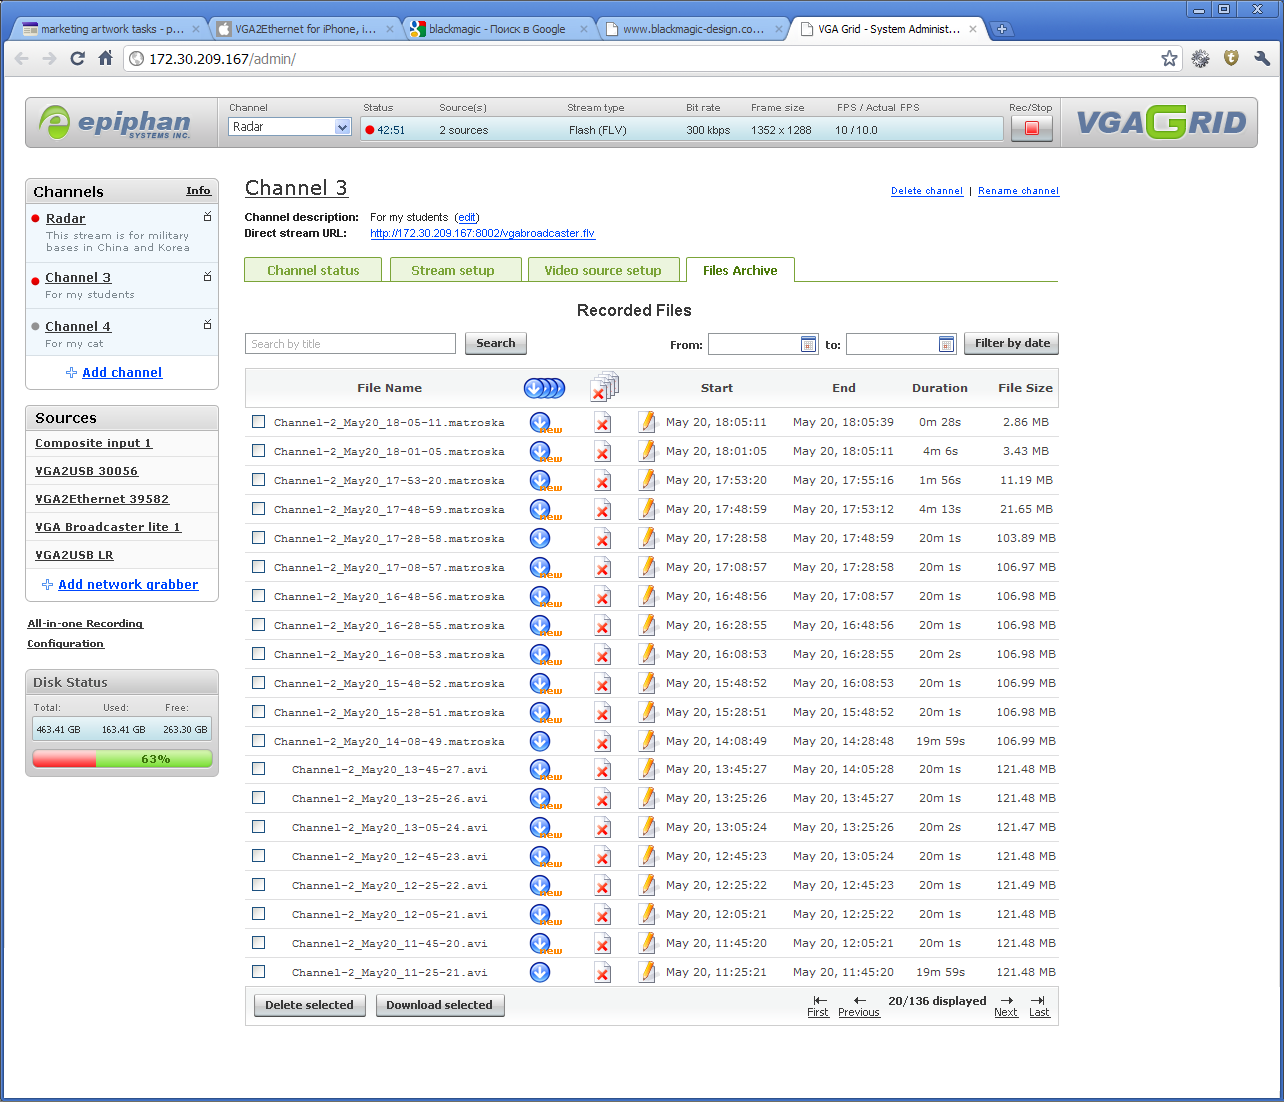Check the box for Channel-2_May20_18-05-11.matroska
Image resolution: width=1284 pixels, height=1102 pixels.
tap(259, 422)
